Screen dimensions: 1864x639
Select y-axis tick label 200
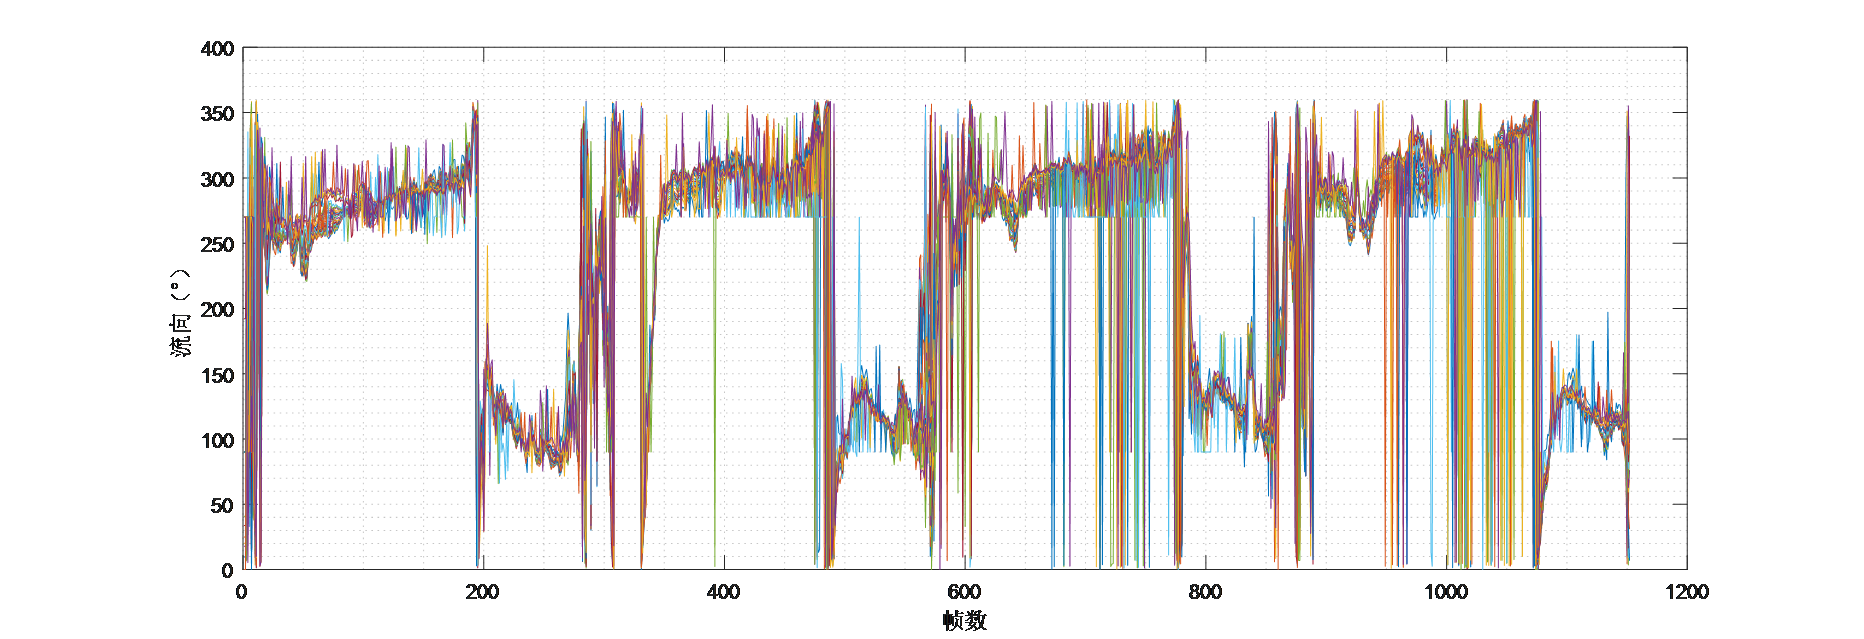point(217,309)
